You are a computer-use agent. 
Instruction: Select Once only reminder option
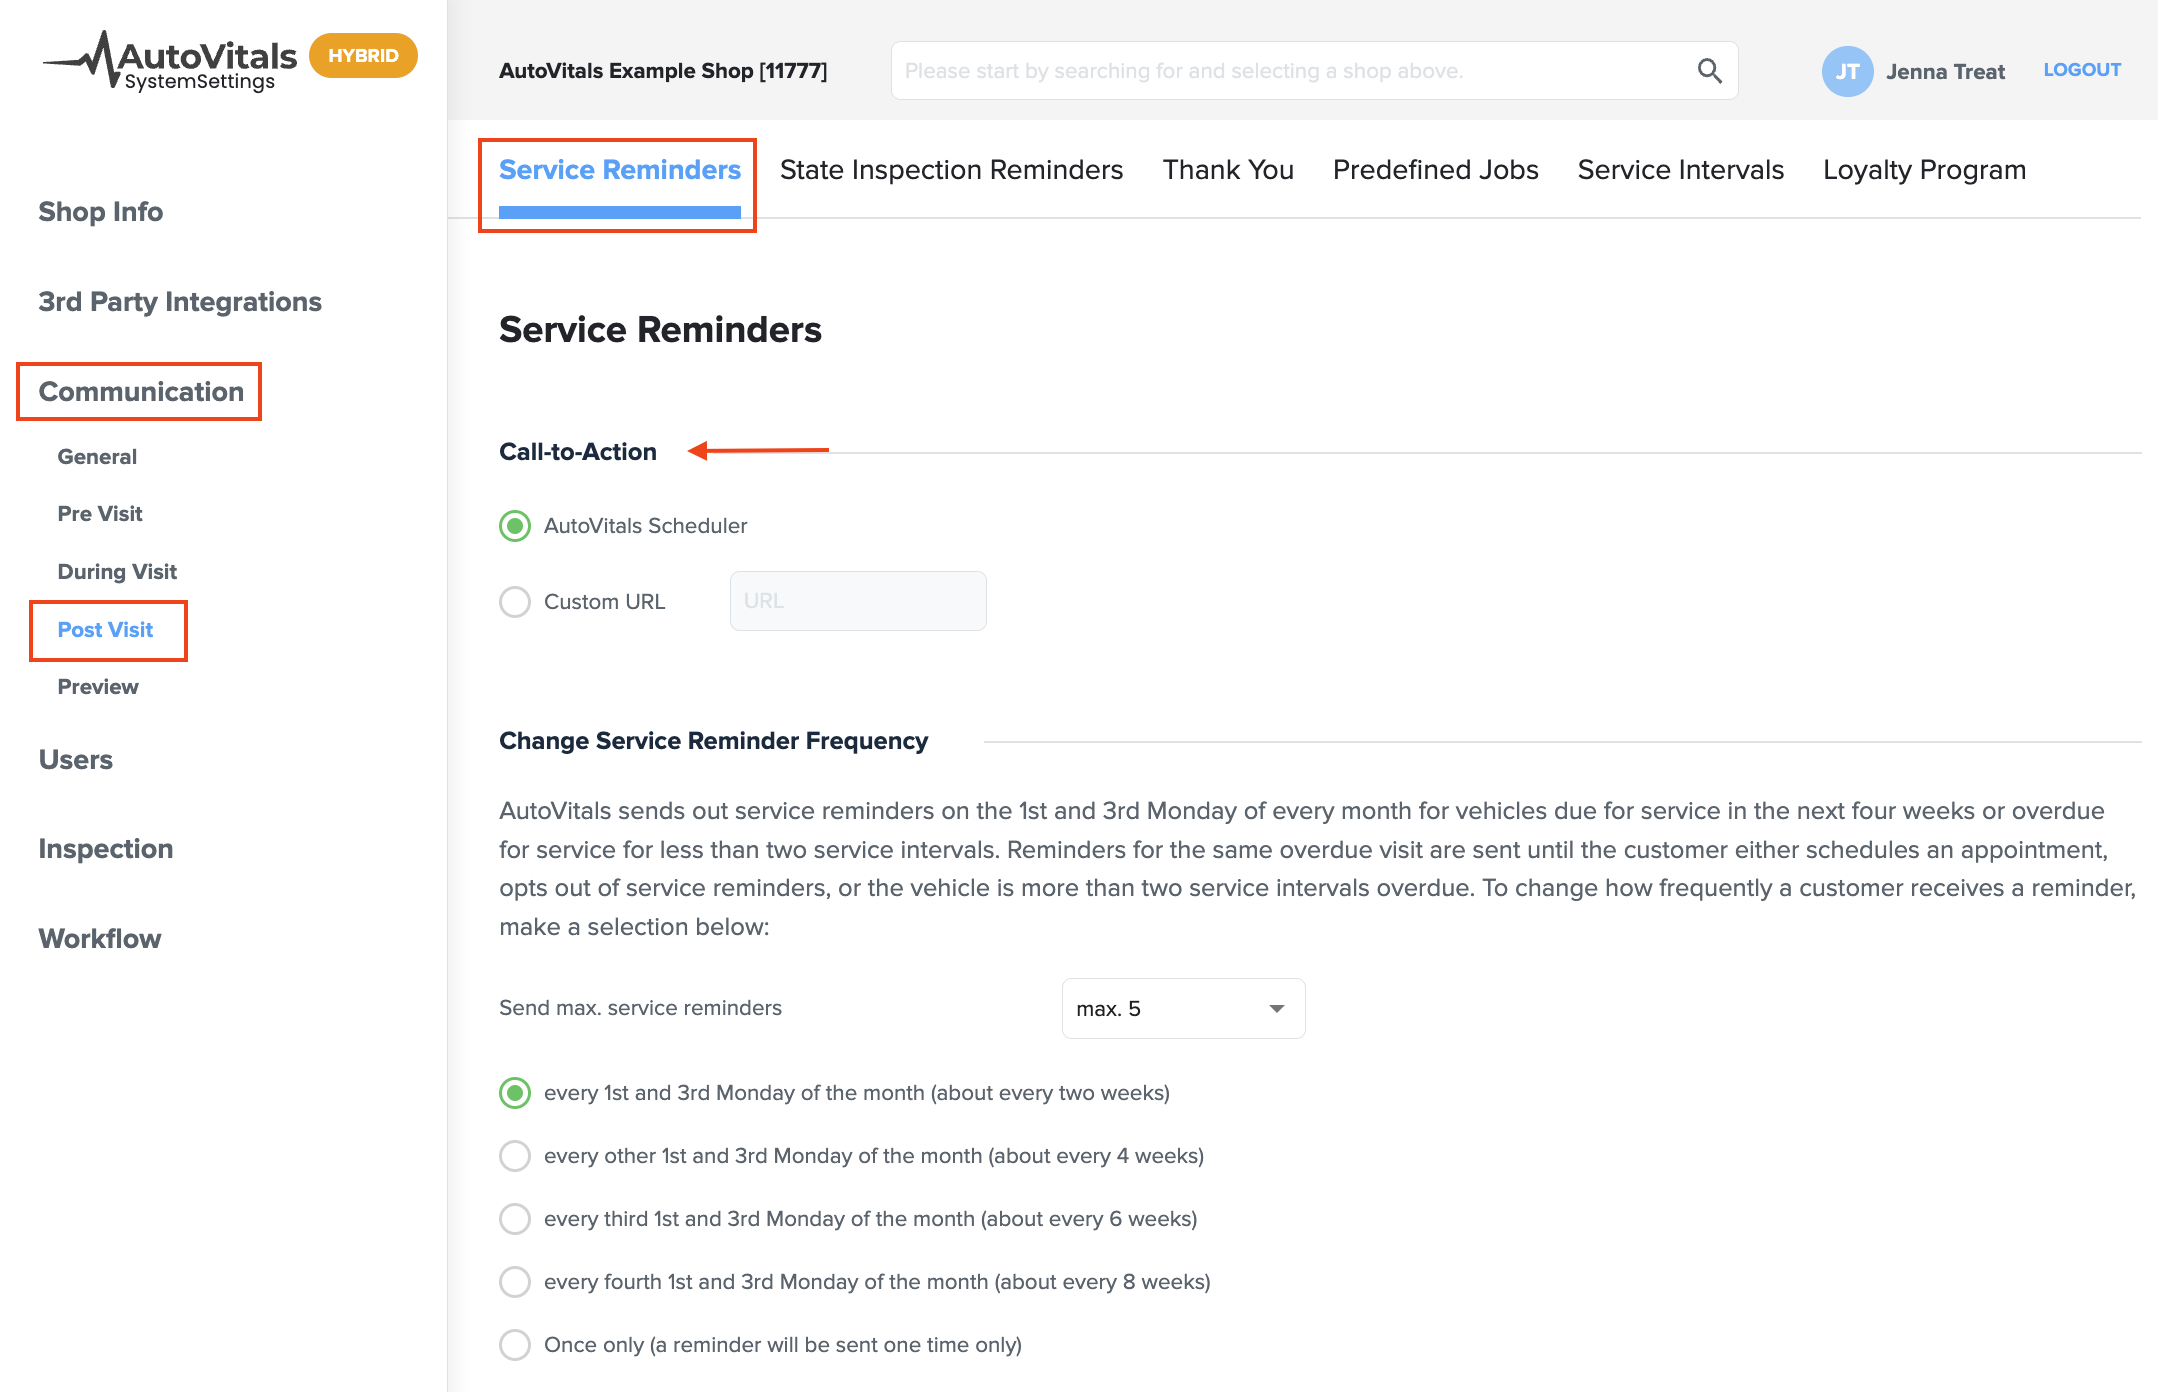(x=515, y=1345)
